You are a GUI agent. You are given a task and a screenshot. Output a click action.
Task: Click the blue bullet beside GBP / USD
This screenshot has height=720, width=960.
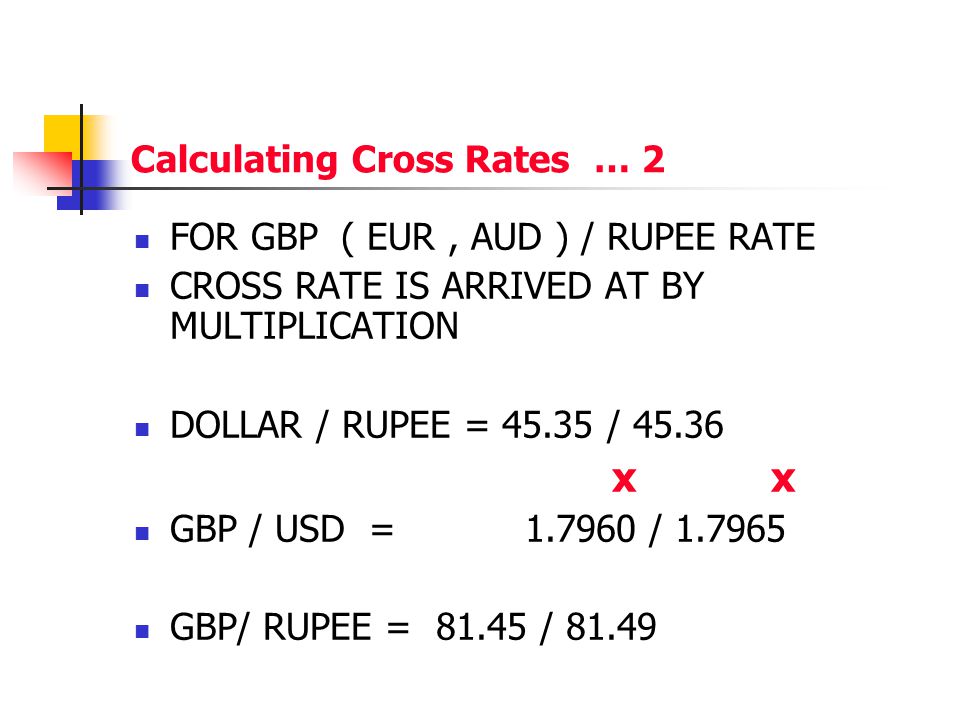142,533
